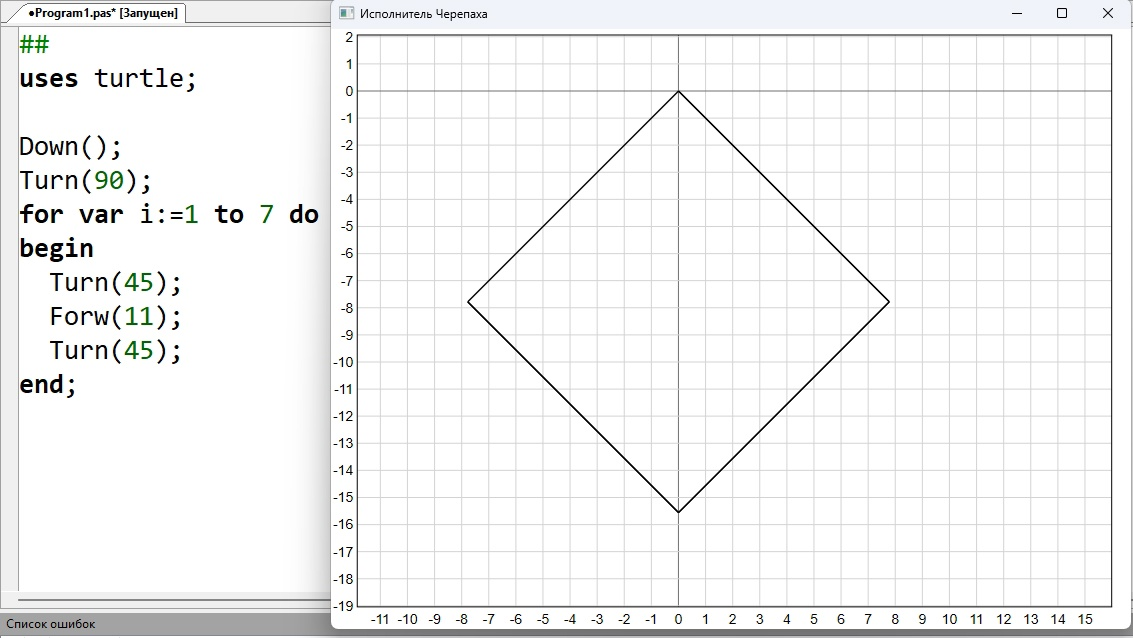
Task: Click y-axis label -16 on the plot
Action: pyautogui.click(x=344, y=525)
